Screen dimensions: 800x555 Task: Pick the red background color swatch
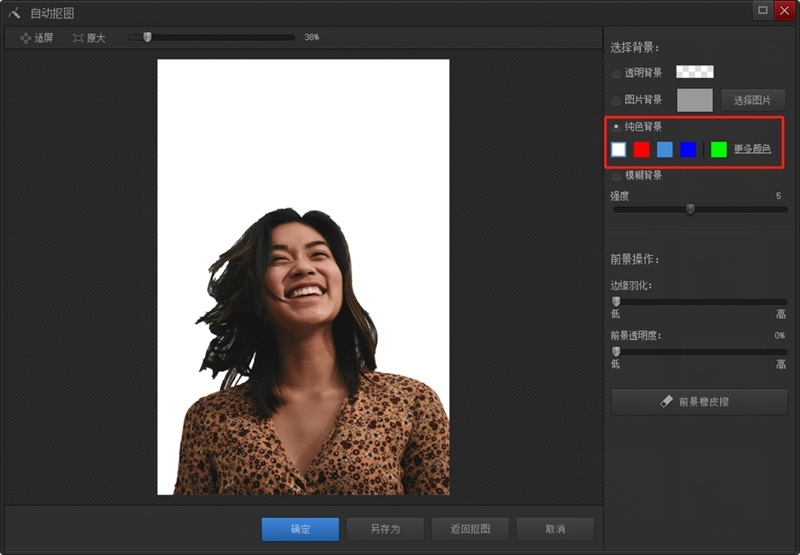pos(642,149)
